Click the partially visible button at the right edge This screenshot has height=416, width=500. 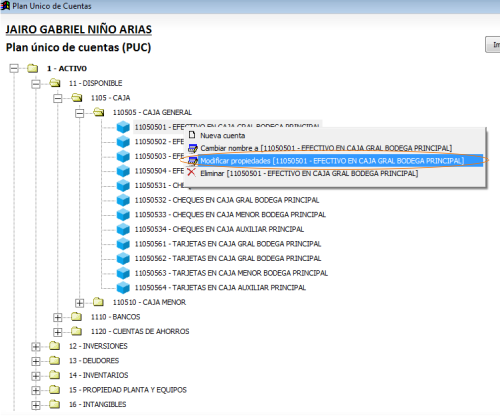tap(493, 44)
